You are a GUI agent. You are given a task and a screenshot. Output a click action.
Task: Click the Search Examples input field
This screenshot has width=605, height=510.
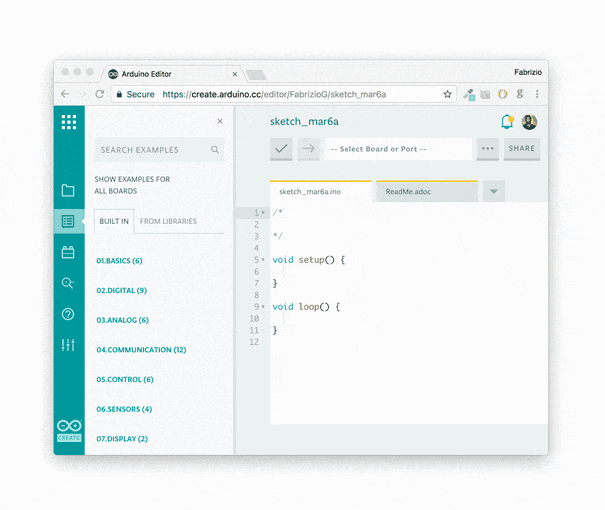pyautogui.click(x=152, y=150)
